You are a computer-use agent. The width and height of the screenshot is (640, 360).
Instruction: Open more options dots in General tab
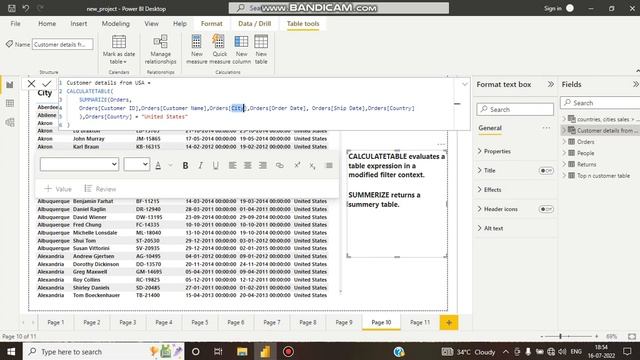click(x=546, y=128)
